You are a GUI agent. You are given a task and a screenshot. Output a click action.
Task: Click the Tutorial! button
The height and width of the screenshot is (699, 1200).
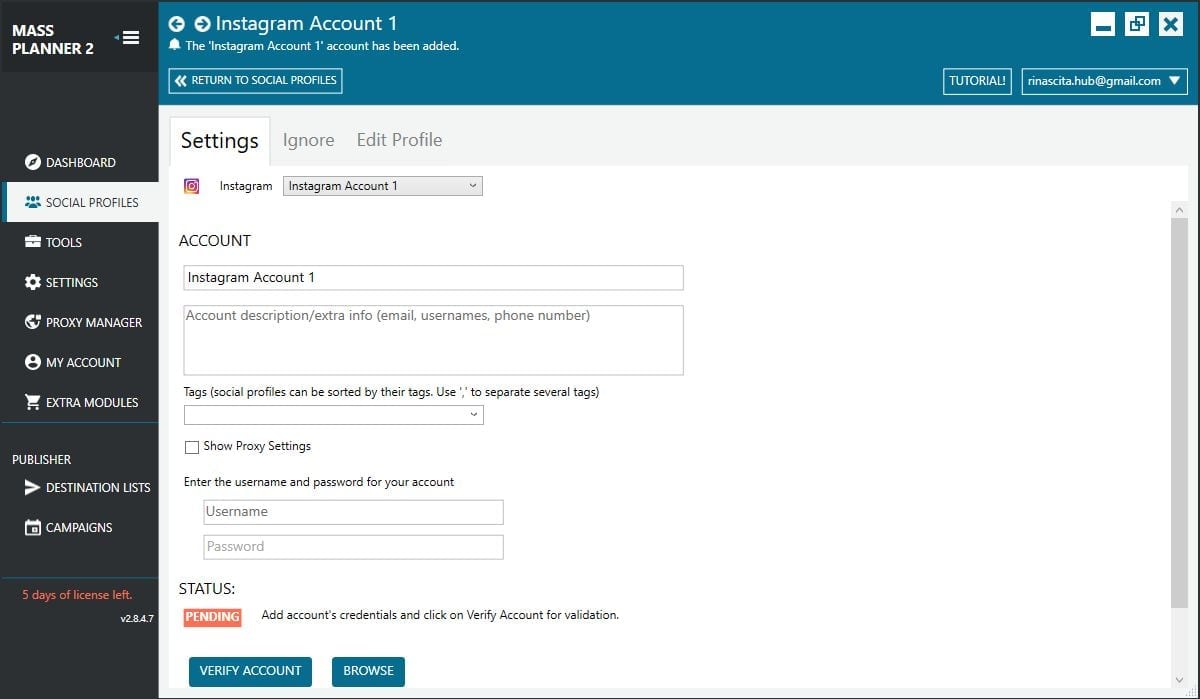pyautogui.click(x=977, y=81)
